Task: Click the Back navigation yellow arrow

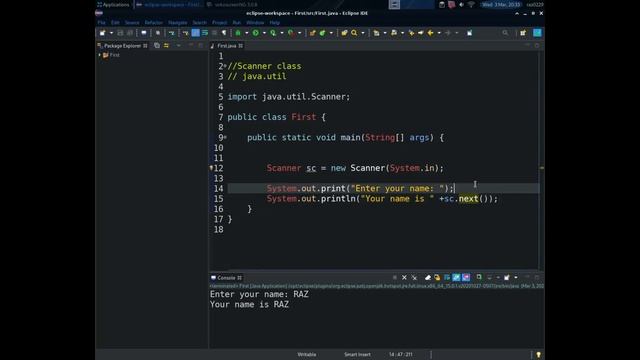Action: pos(430,33)
